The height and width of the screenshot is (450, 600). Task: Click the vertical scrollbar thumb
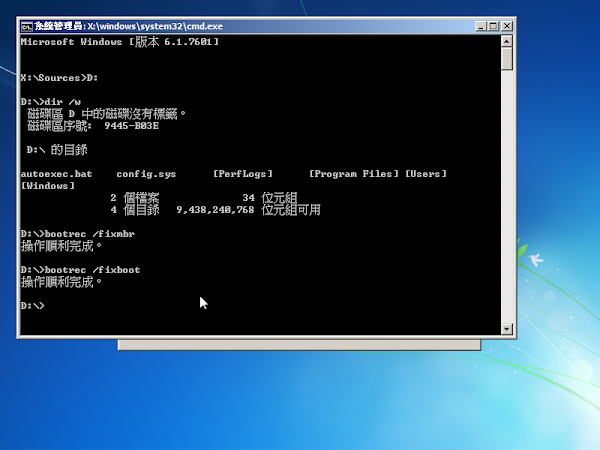click(x=507, y=59)
